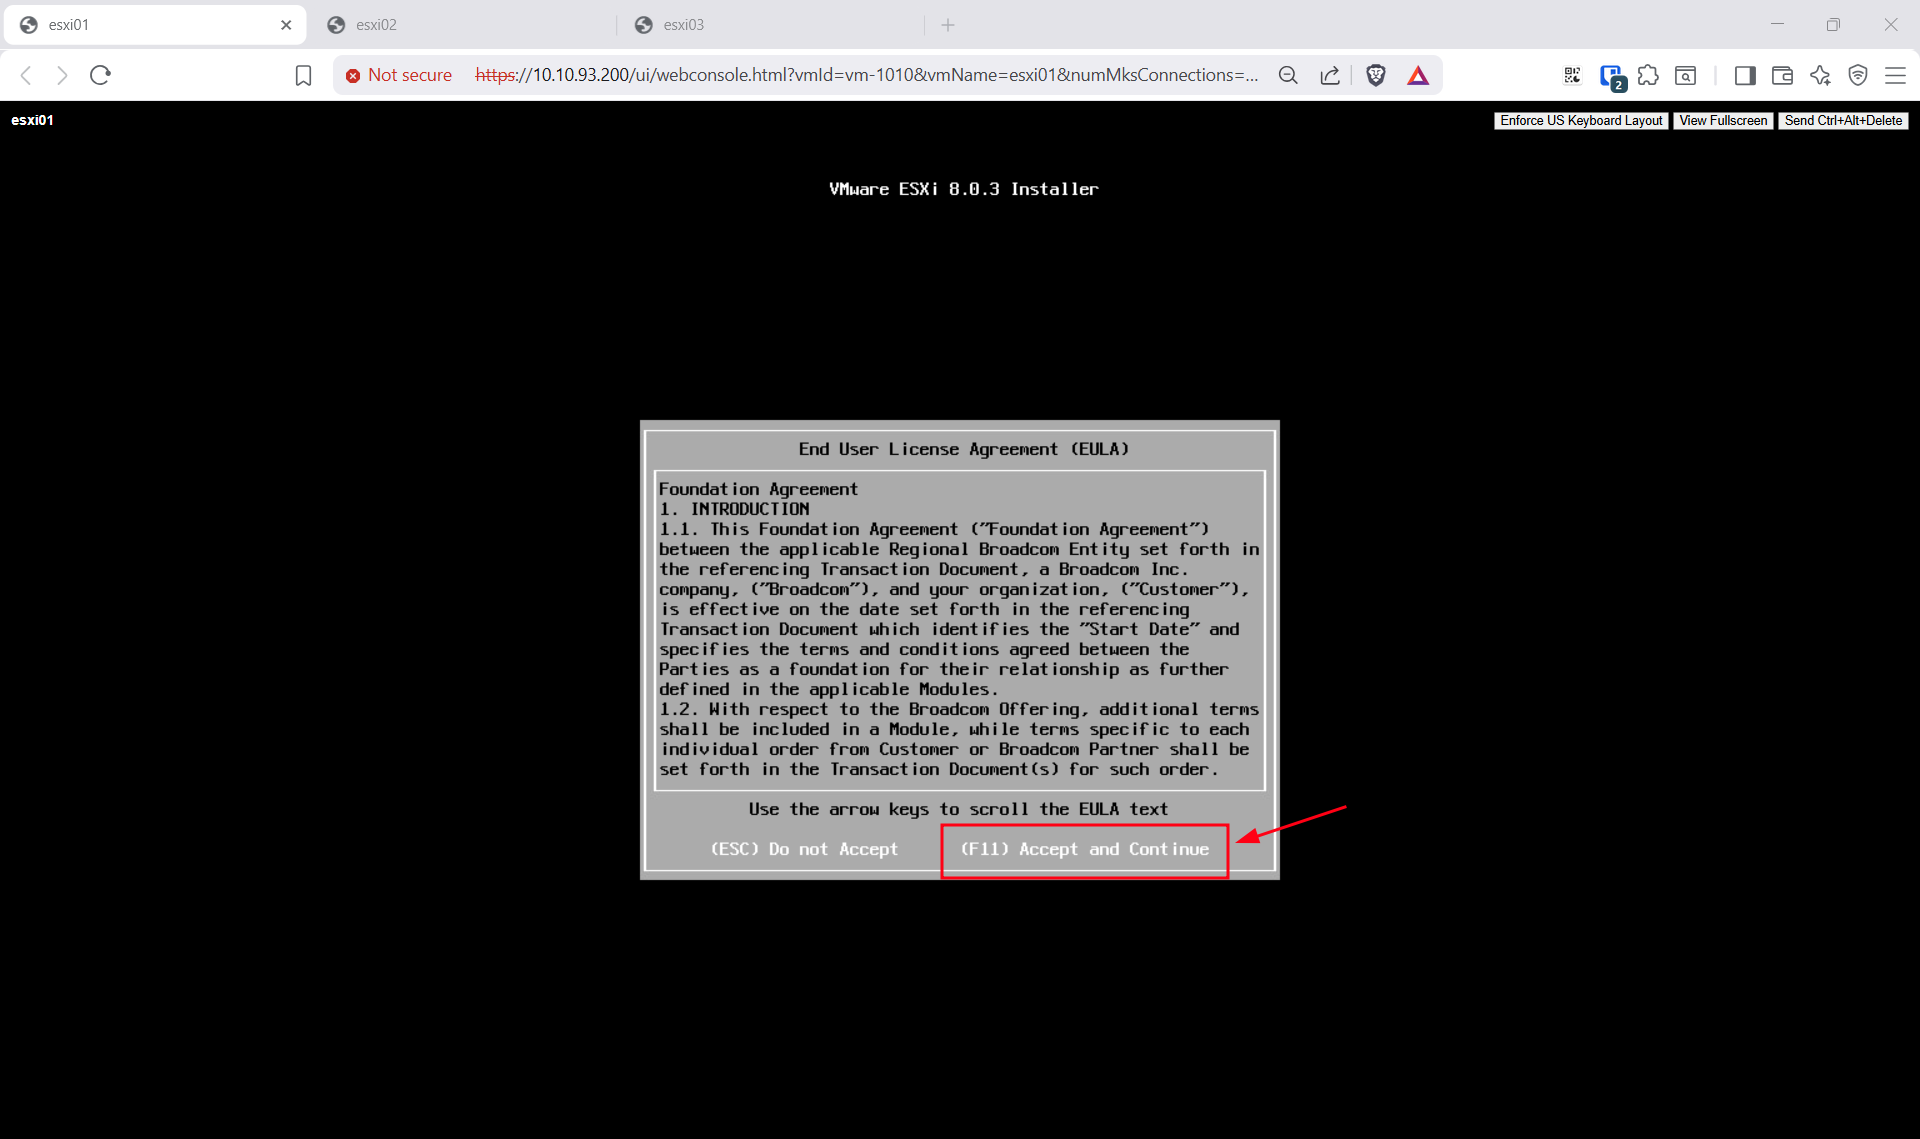Open the Extensions puzzle piece menu

tap(1648, 75)
